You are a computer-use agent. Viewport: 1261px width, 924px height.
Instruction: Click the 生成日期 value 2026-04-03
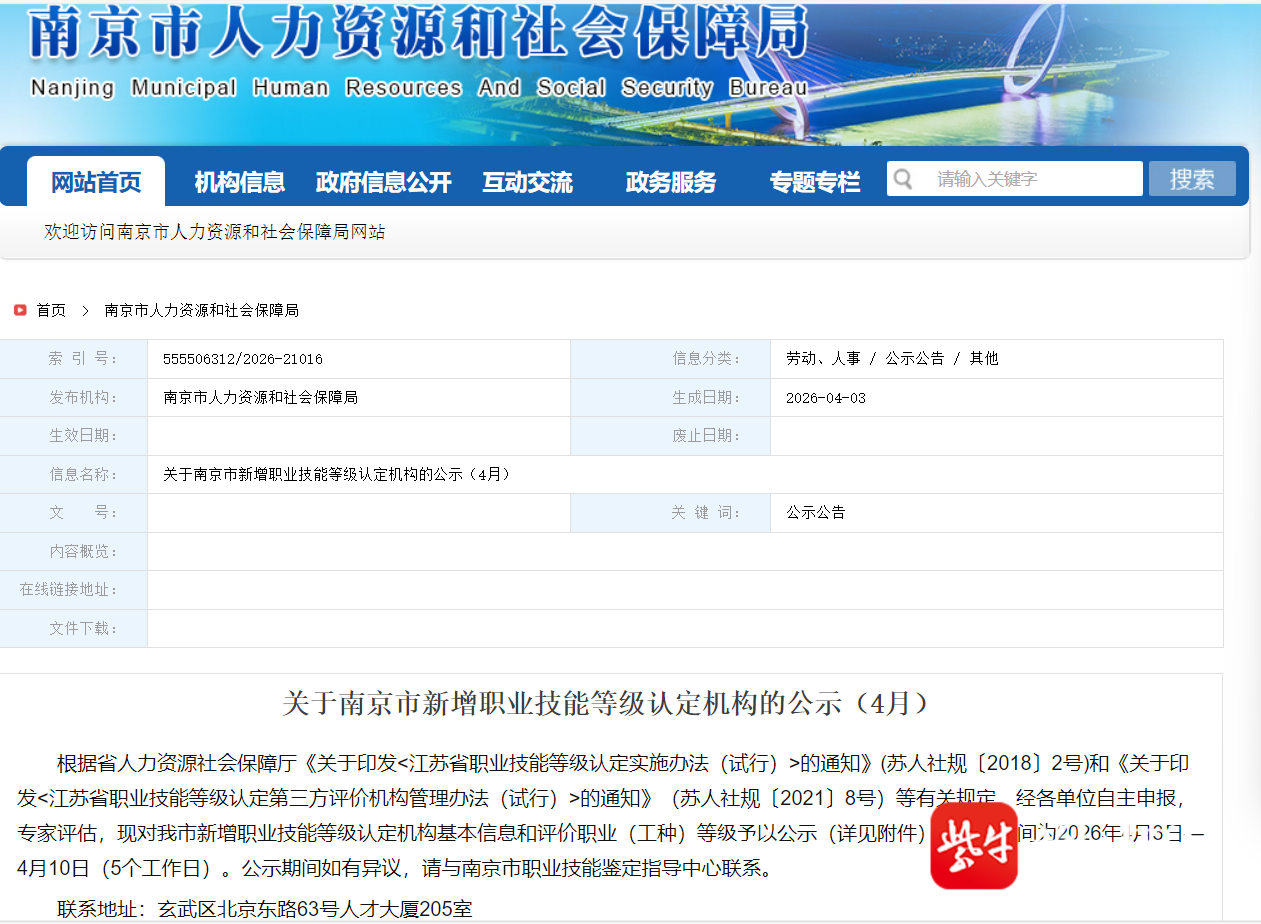click(825, 398)
